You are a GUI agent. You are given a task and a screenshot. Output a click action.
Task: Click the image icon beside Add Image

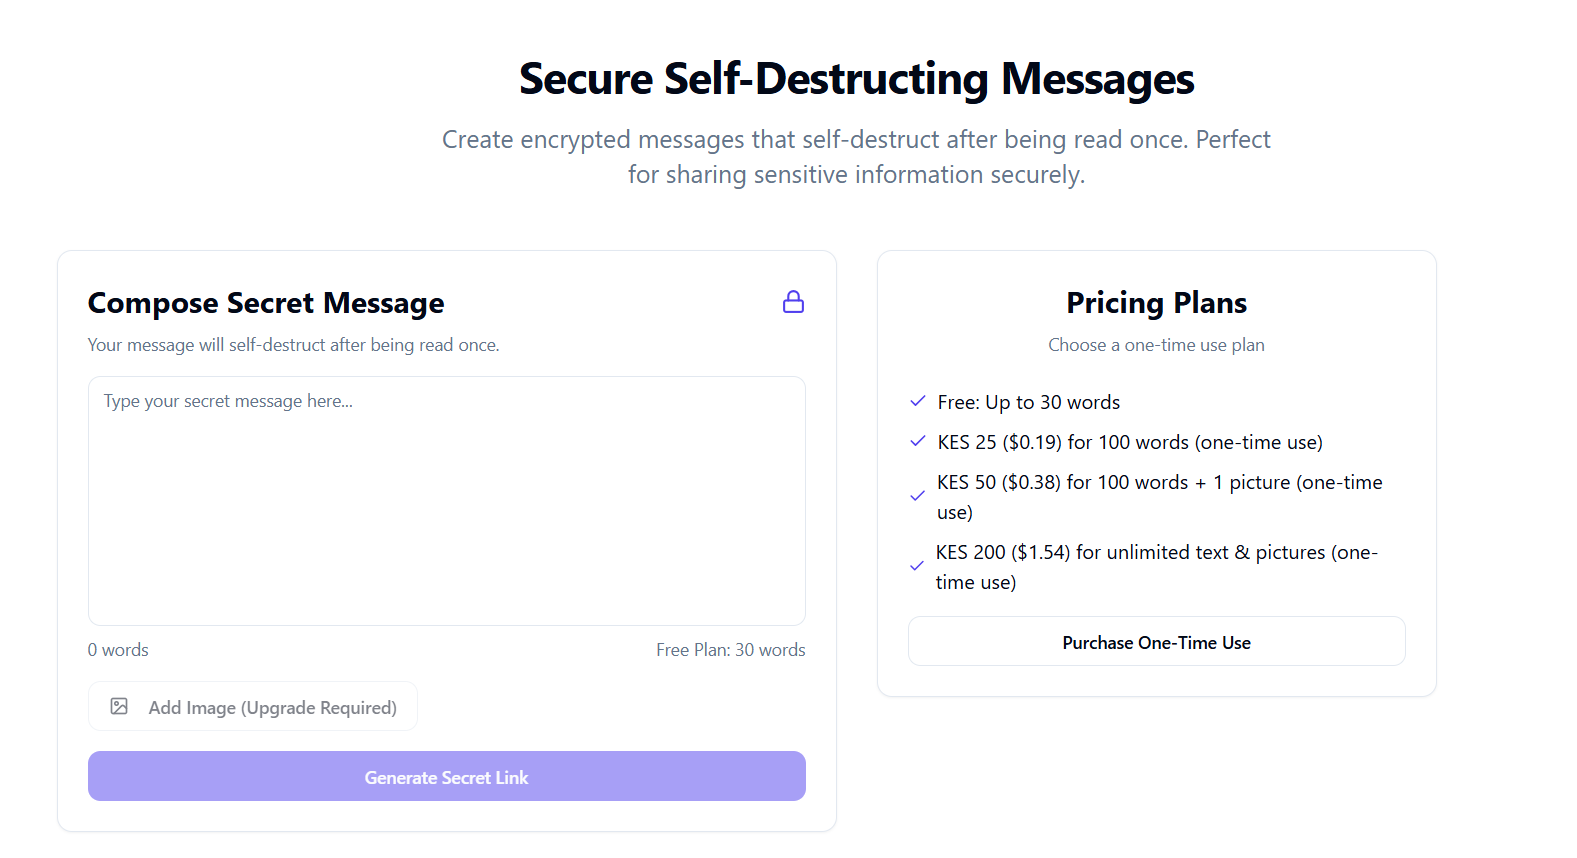coord(119,707)
